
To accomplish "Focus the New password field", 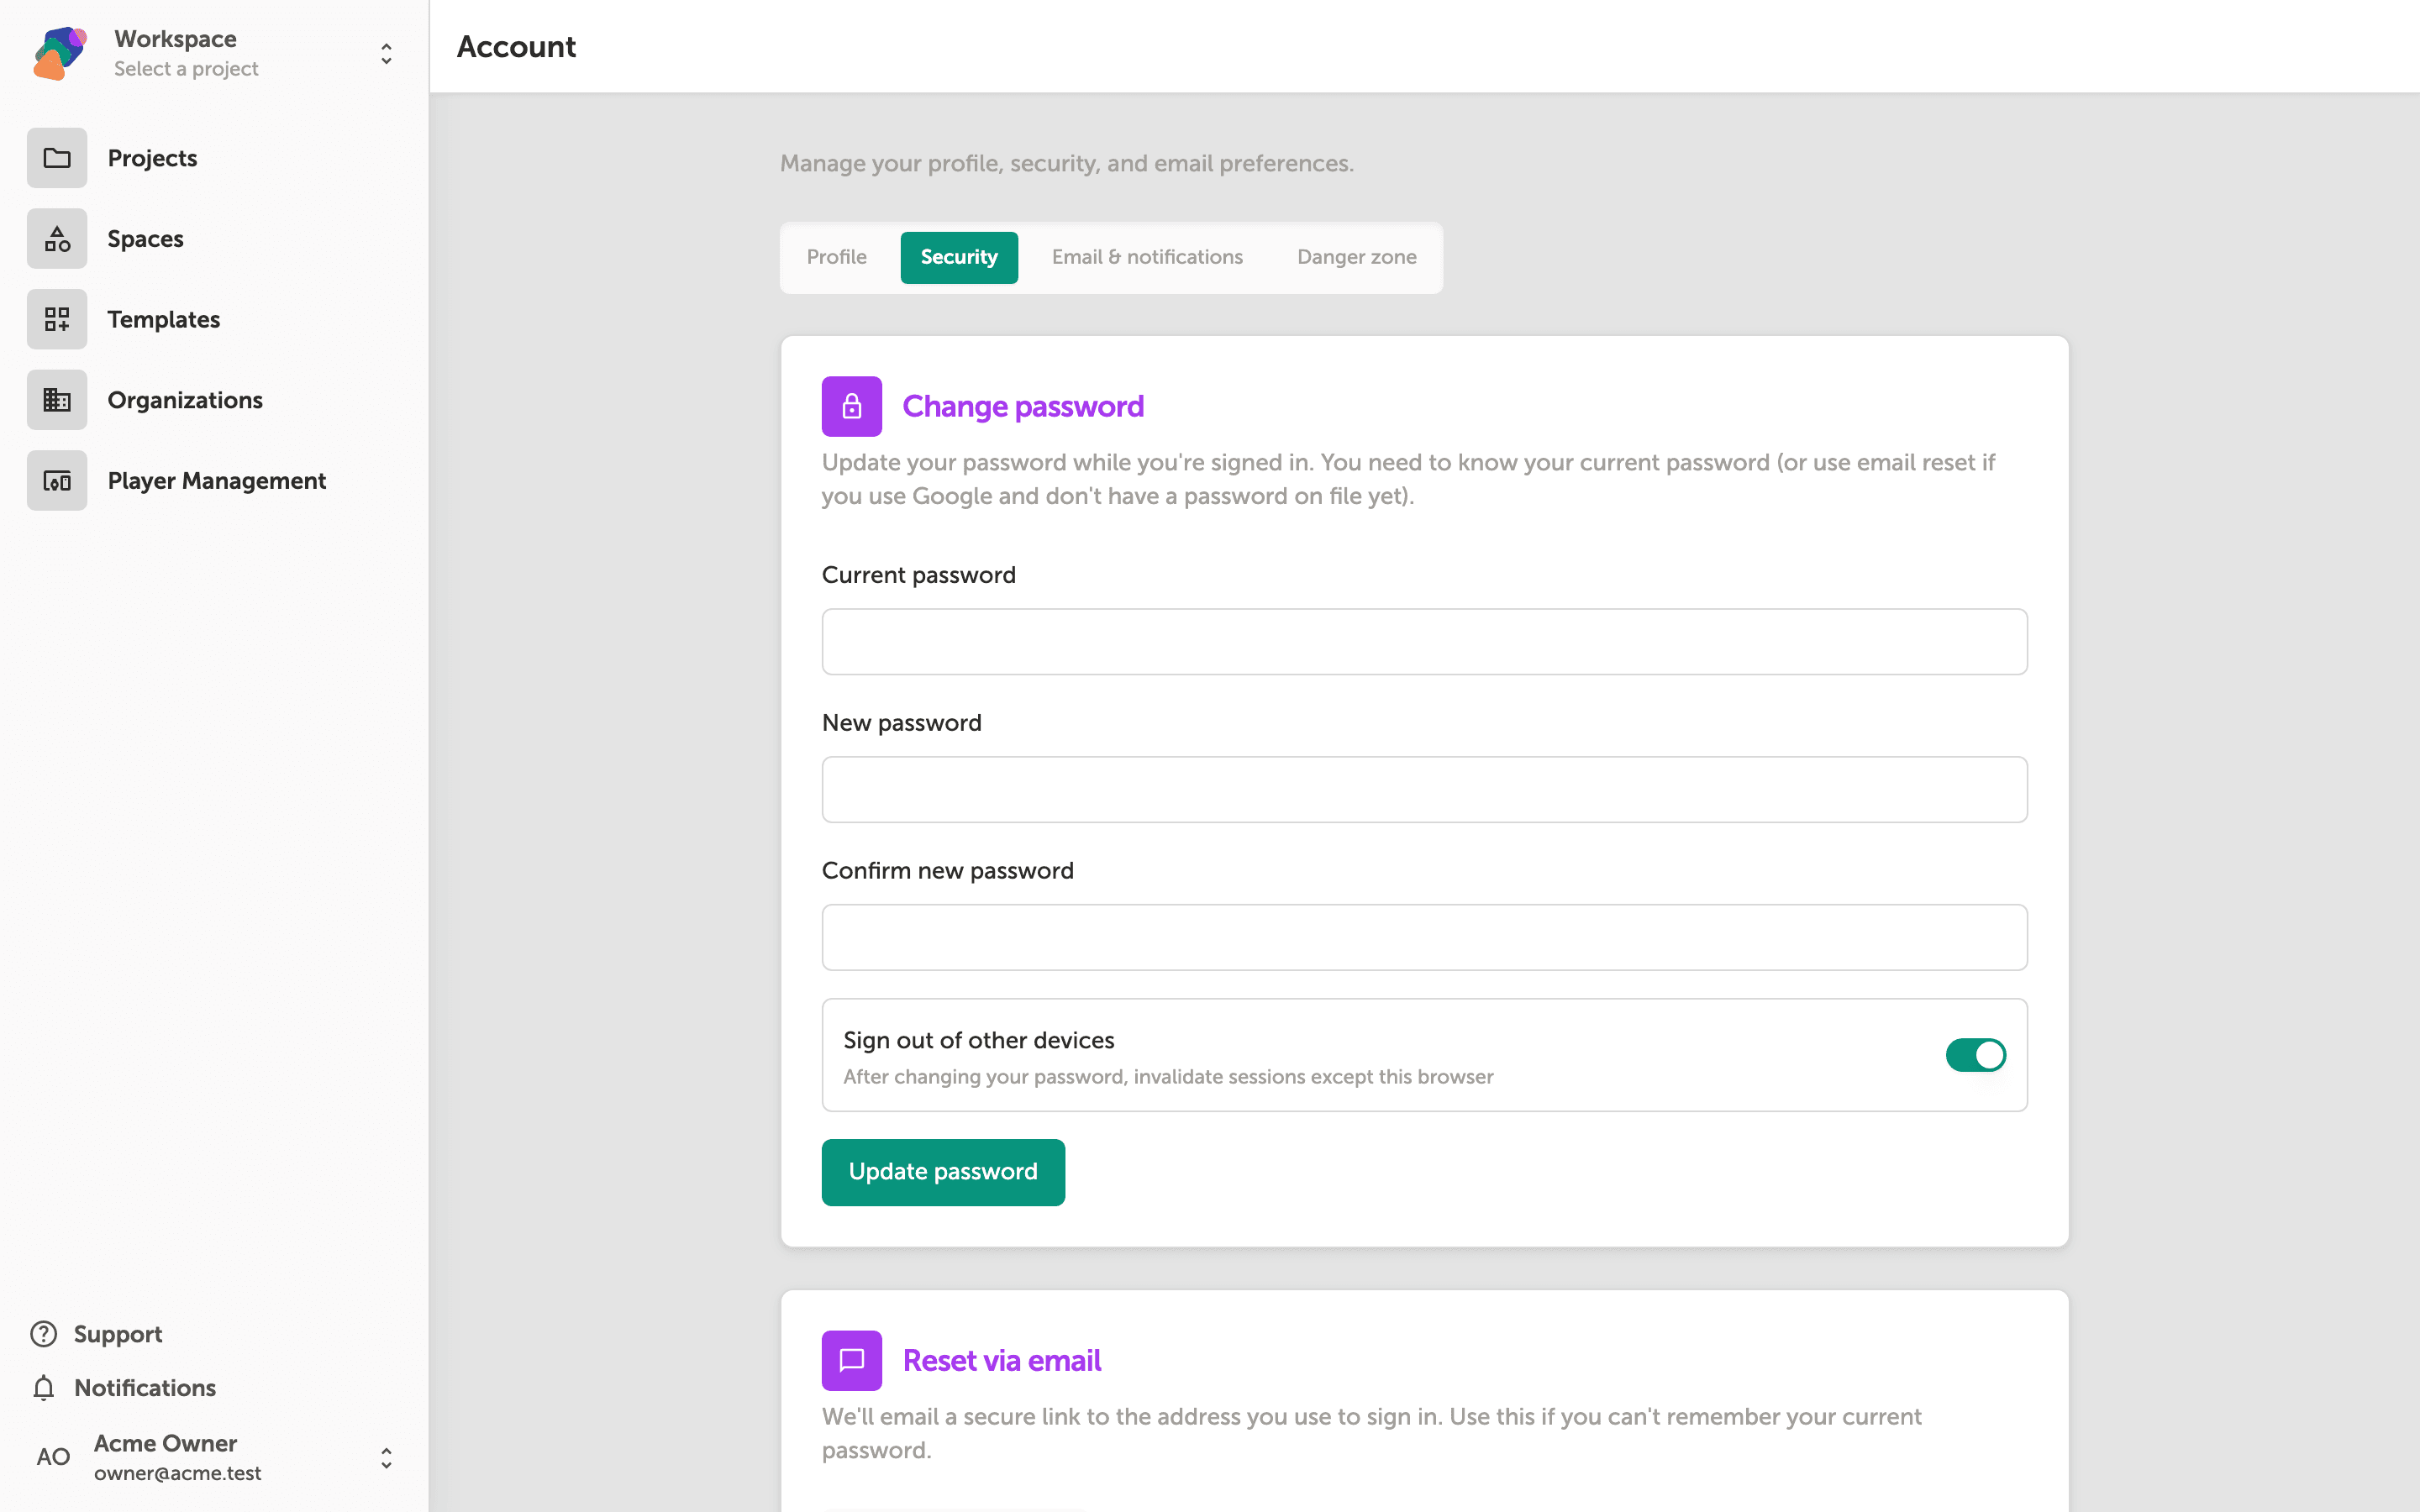I will click(x=1424, y=790).
